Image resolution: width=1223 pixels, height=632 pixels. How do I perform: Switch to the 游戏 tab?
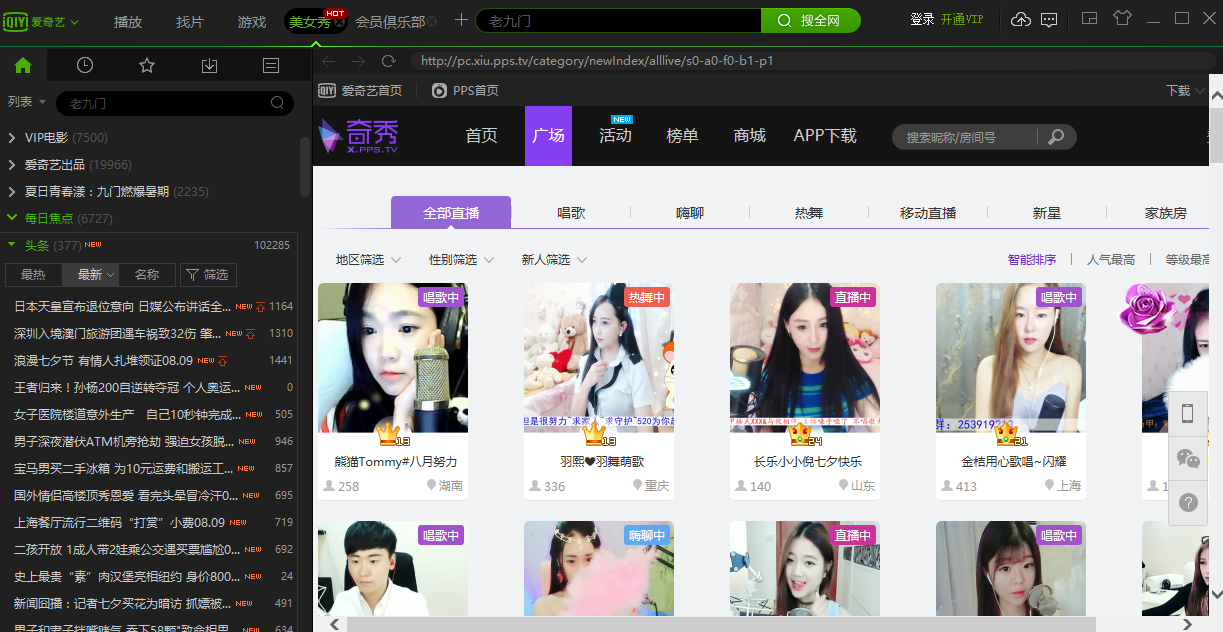point(252,21)
